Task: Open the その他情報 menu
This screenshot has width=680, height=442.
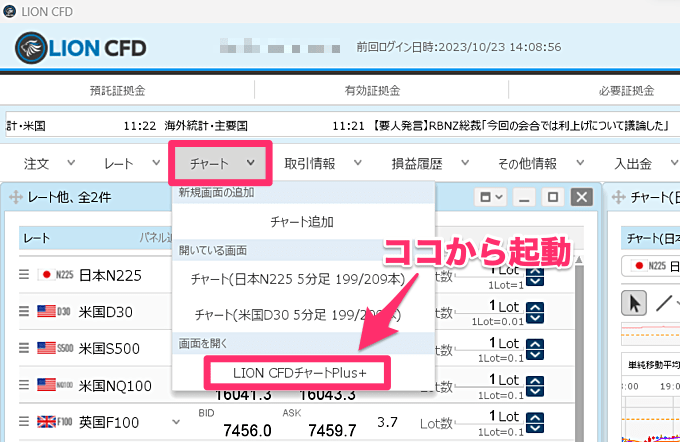Action: point(541,164)
